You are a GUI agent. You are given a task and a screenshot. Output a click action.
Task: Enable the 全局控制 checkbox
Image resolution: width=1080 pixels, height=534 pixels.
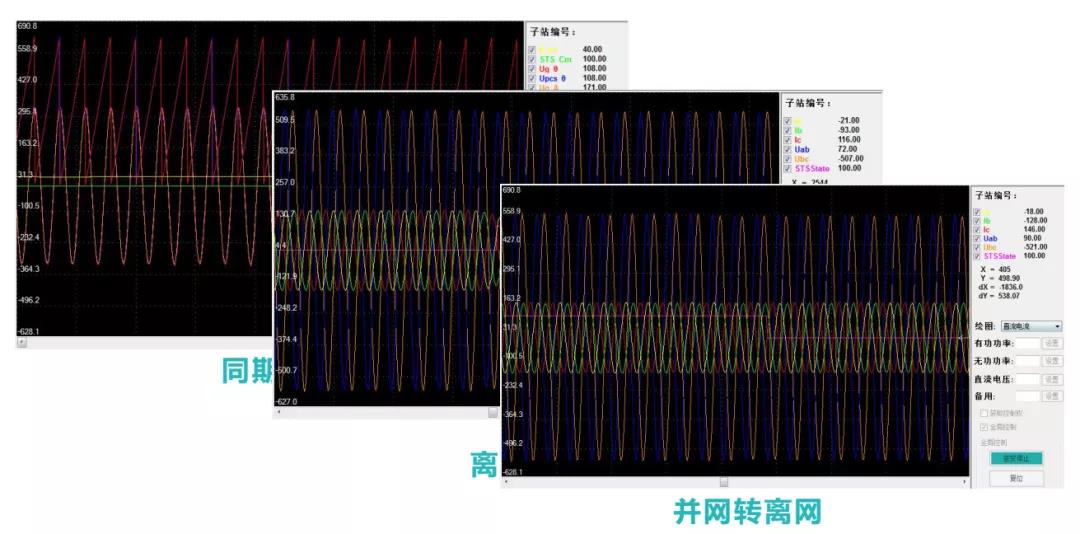click(x=984, y=427)
